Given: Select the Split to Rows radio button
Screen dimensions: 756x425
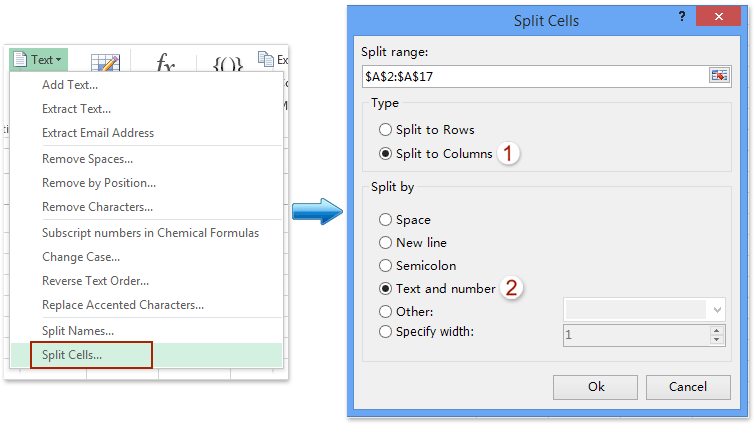Looking at the screenshot, I should (x=386, y=130).
